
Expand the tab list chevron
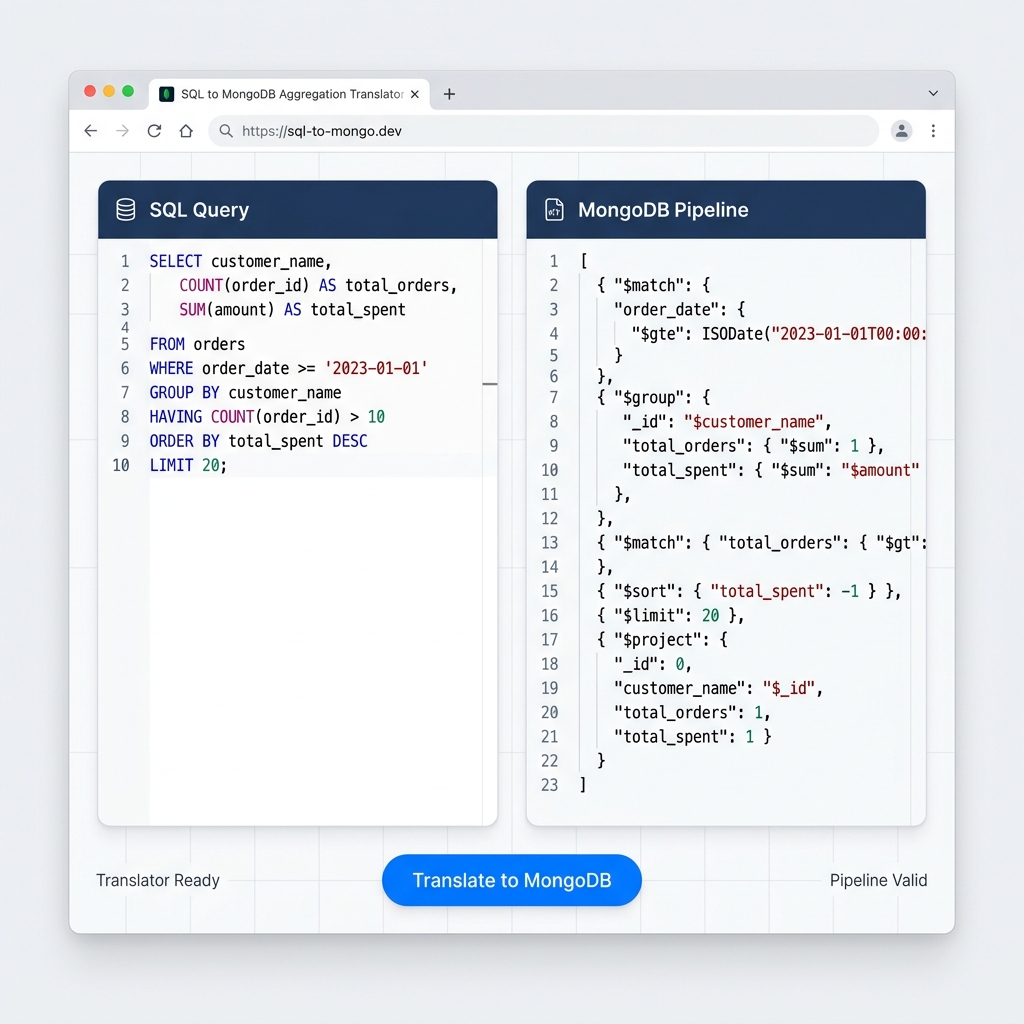[933, 93]
